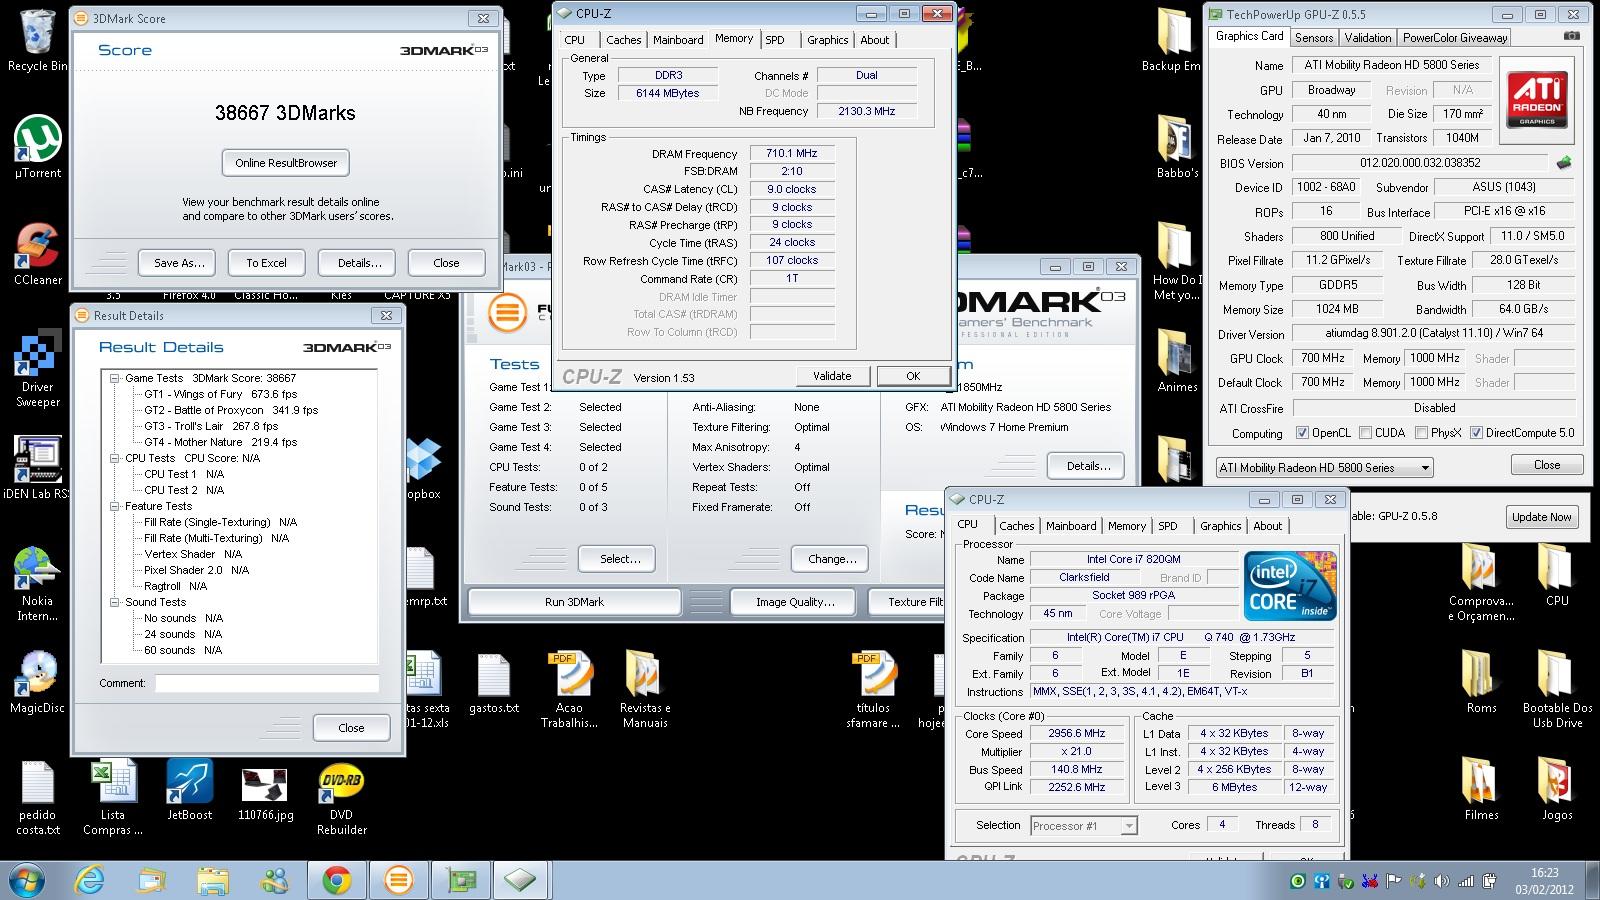Click the Online ResultBrowser button
Image resolution: width=1600 pixels, height=900 pixels.
click(x=286, y=163)
